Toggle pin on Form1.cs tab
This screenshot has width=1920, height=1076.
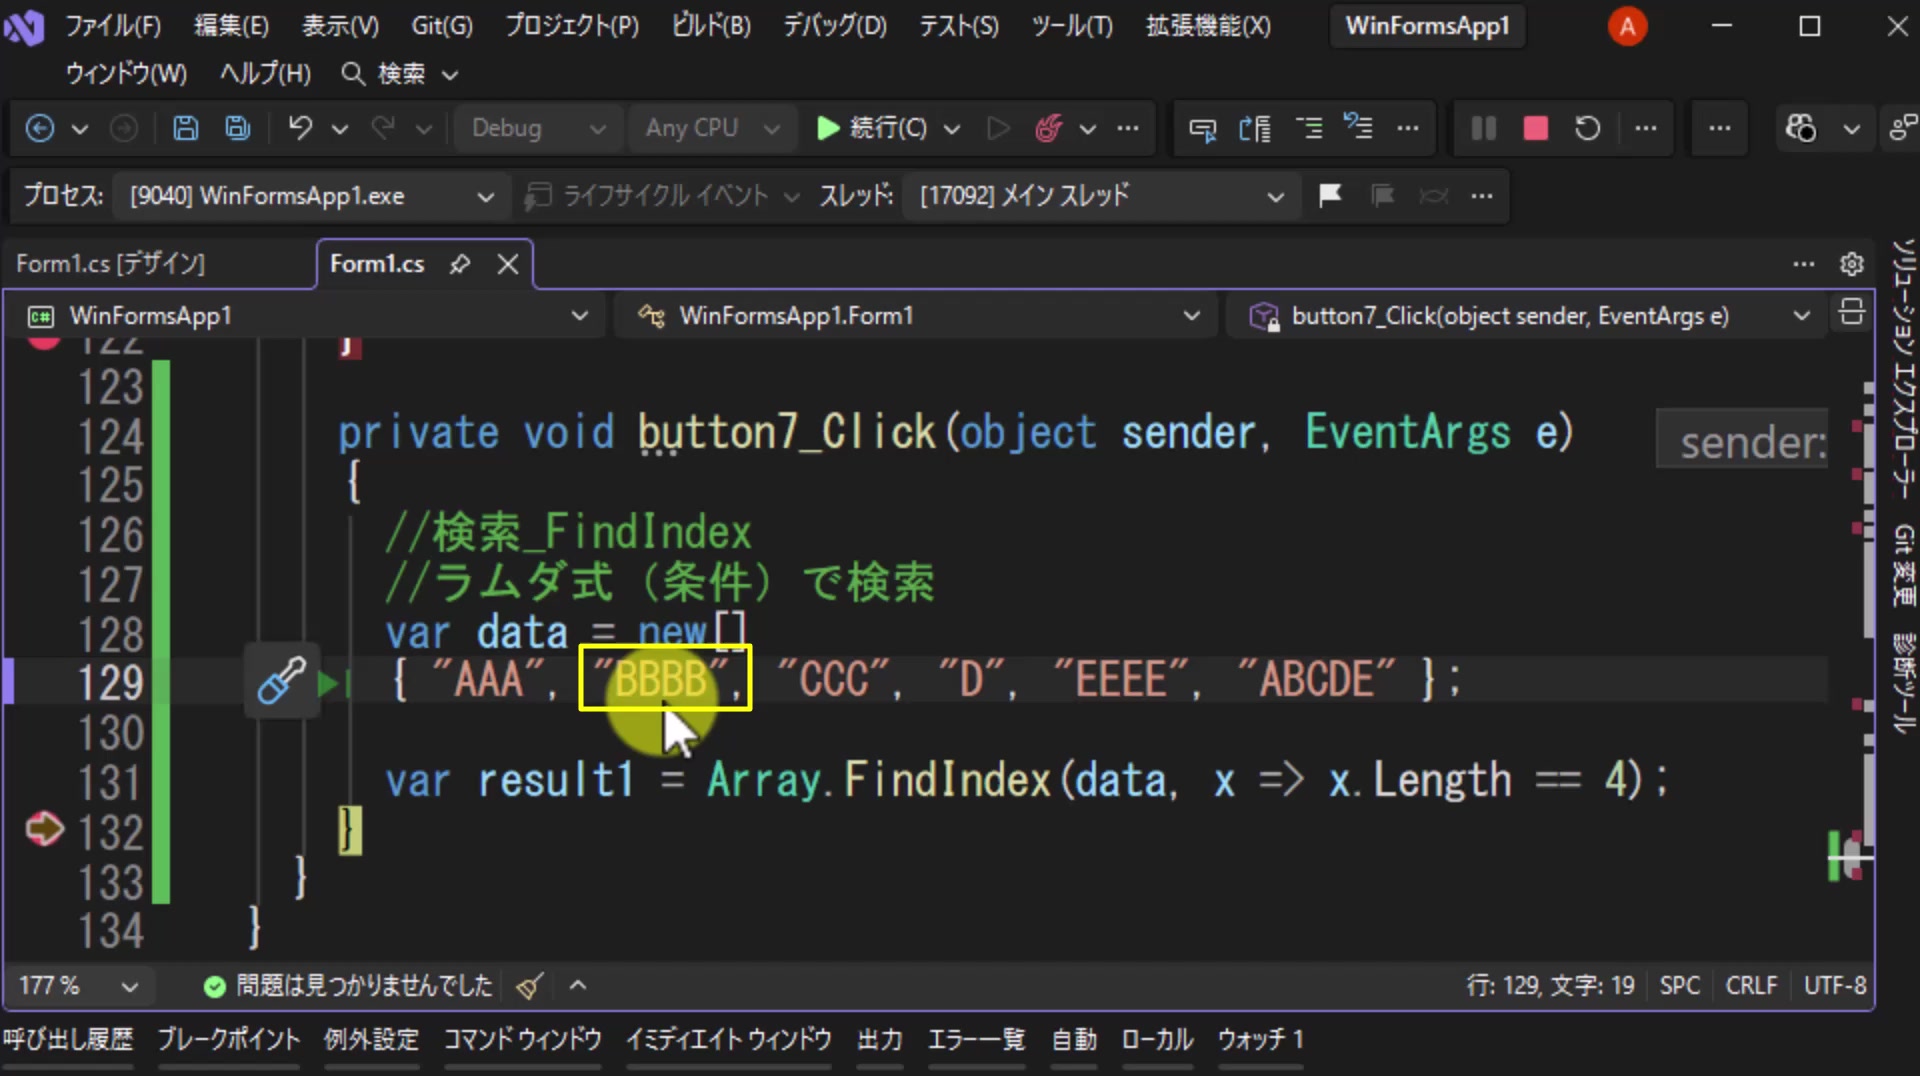tap(460, 264)
